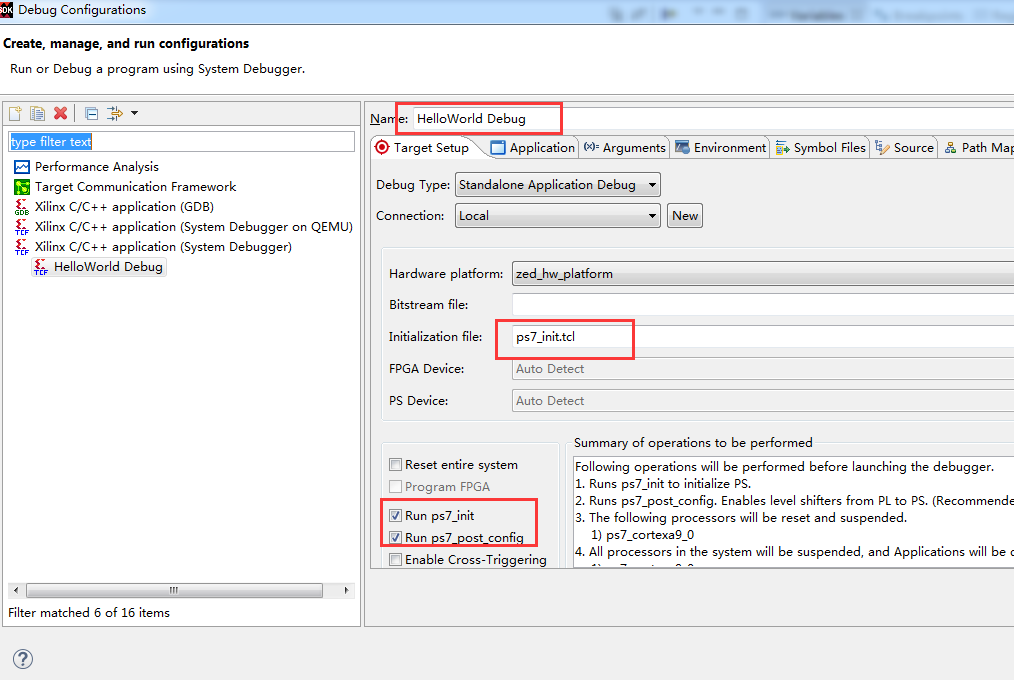Image resolution: width=1014 pixels, height=680 pixels.
Task: Switch to the Application tab
Action: coord(532,148)
